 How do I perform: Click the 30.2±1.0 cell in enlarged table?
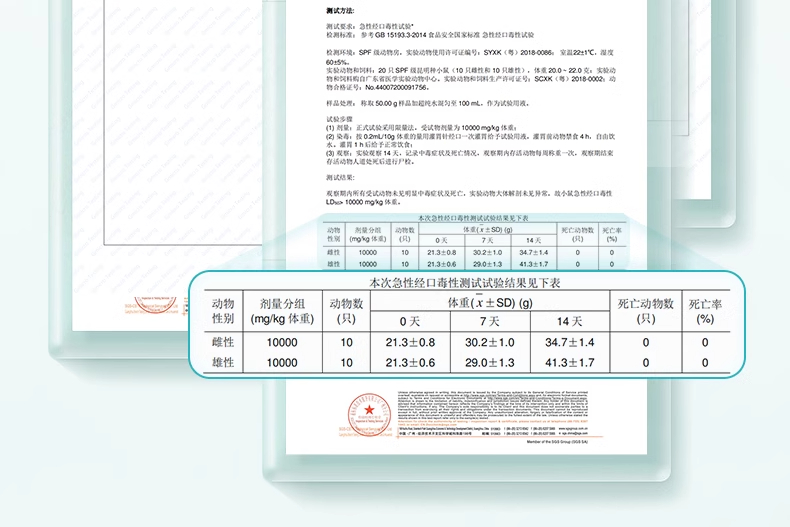click(x=489, y=342)
